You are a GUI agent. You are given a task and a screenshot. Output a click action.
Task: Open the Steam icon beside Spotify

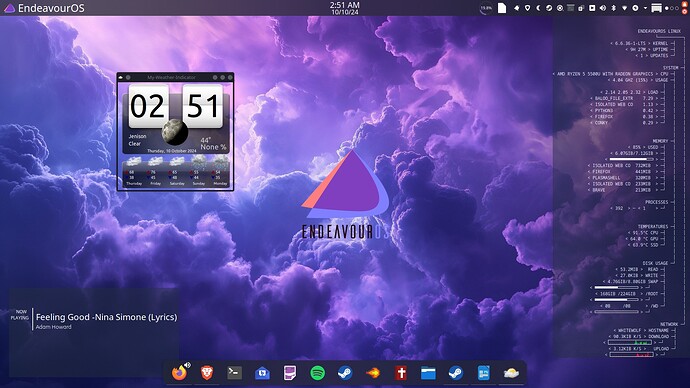345,373
